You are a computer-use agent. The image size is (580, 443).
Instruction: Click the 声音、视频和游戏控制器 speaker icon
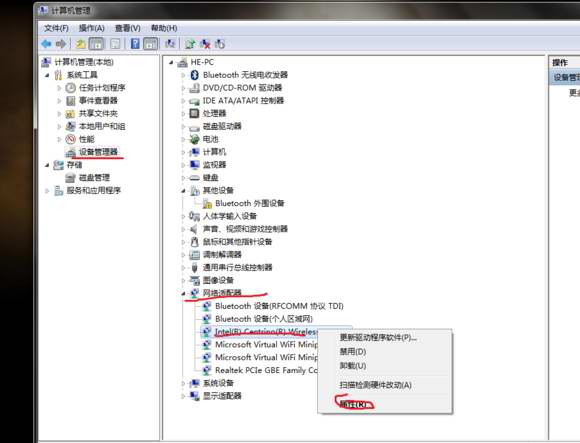(x=194, y=229)
